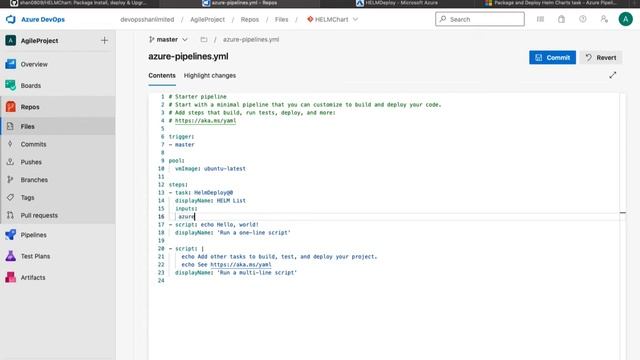Open Repos breadcrumb link
The height and width of the screenshot is (360, 640).
250,19
